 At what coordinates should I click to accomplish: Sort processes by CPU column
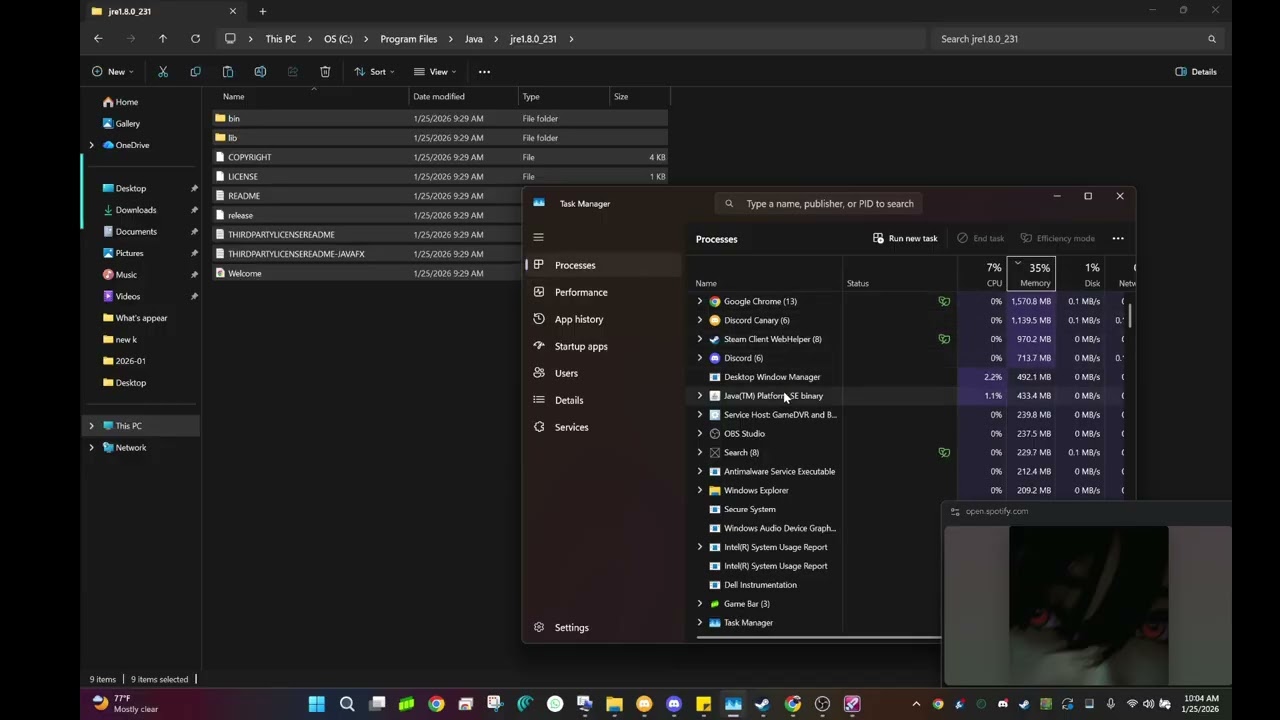[x=982, y=274]
